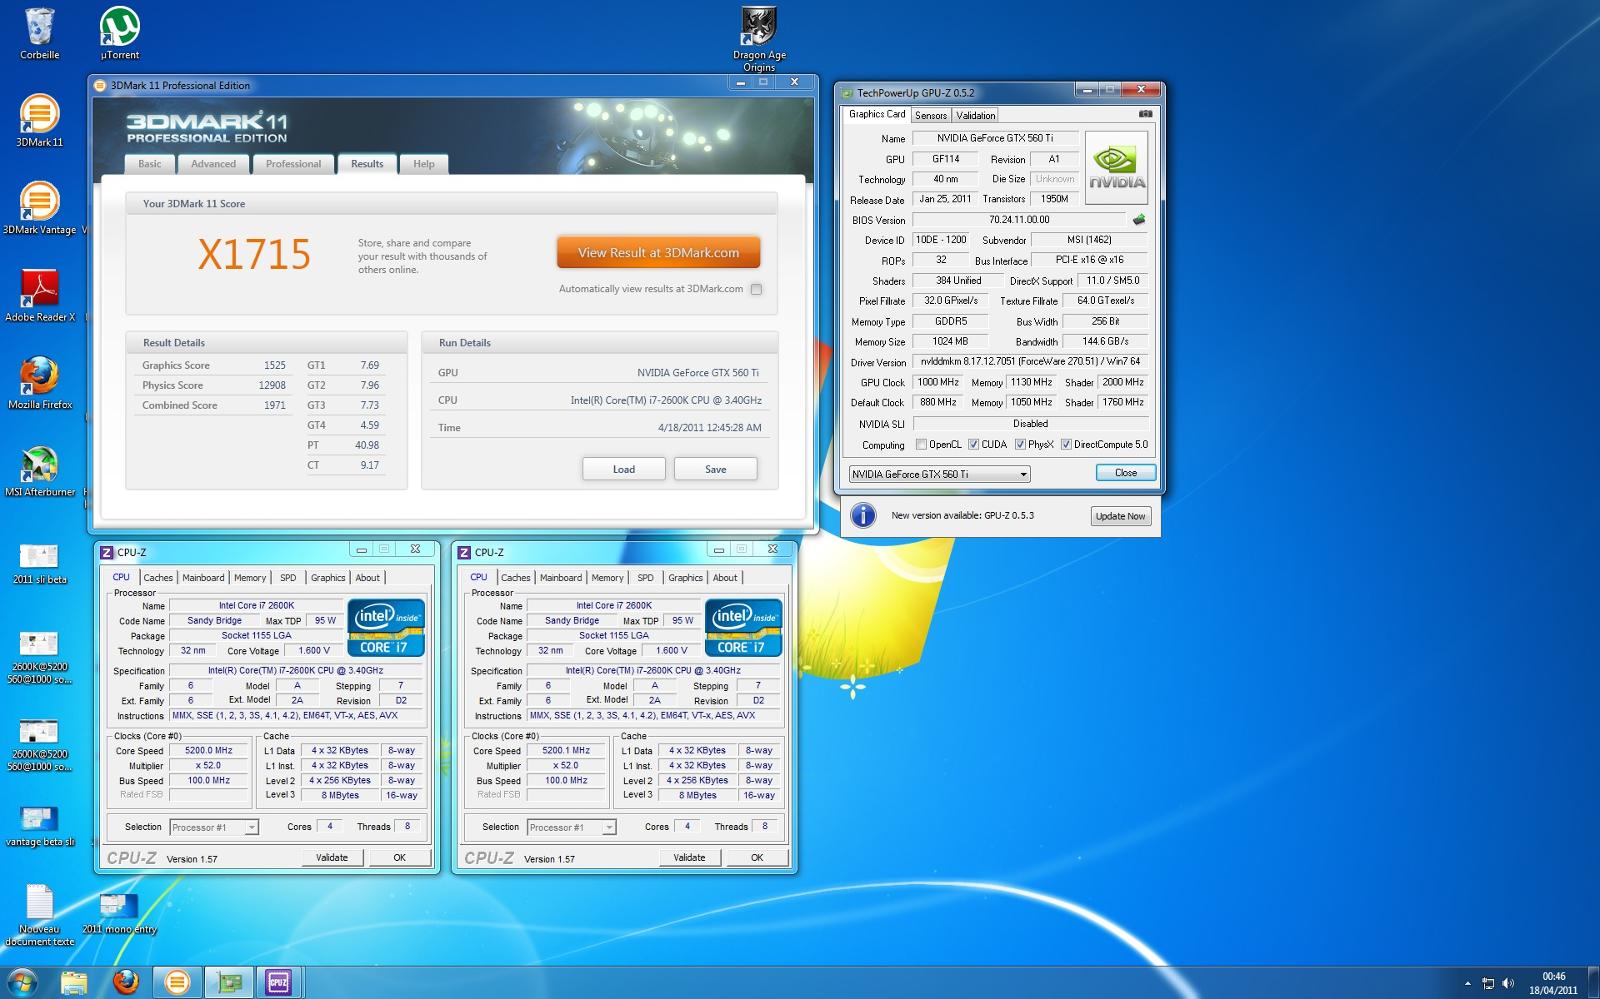Click the Firefox taskbar icon
This screenshot has width=1600, height=999.
coord(126,982)
